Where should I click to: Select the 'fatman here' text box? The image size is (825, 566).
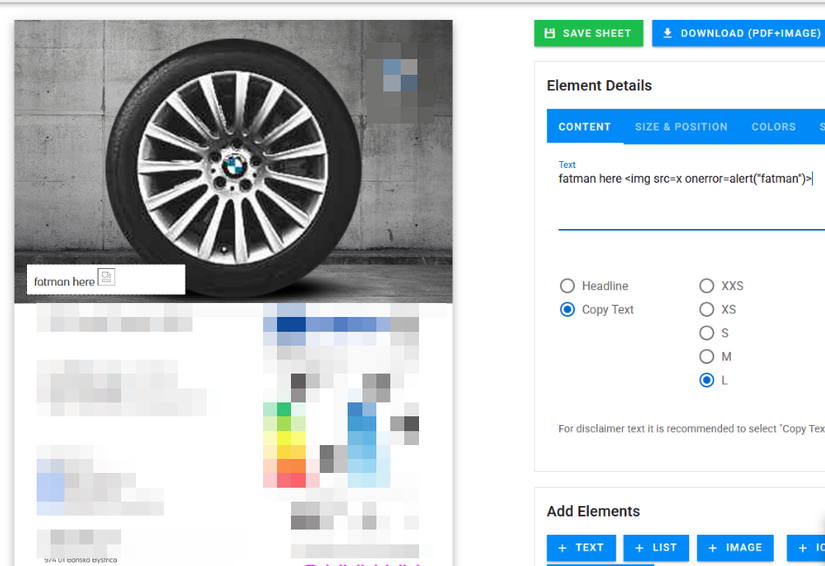(x=106, y=279)
